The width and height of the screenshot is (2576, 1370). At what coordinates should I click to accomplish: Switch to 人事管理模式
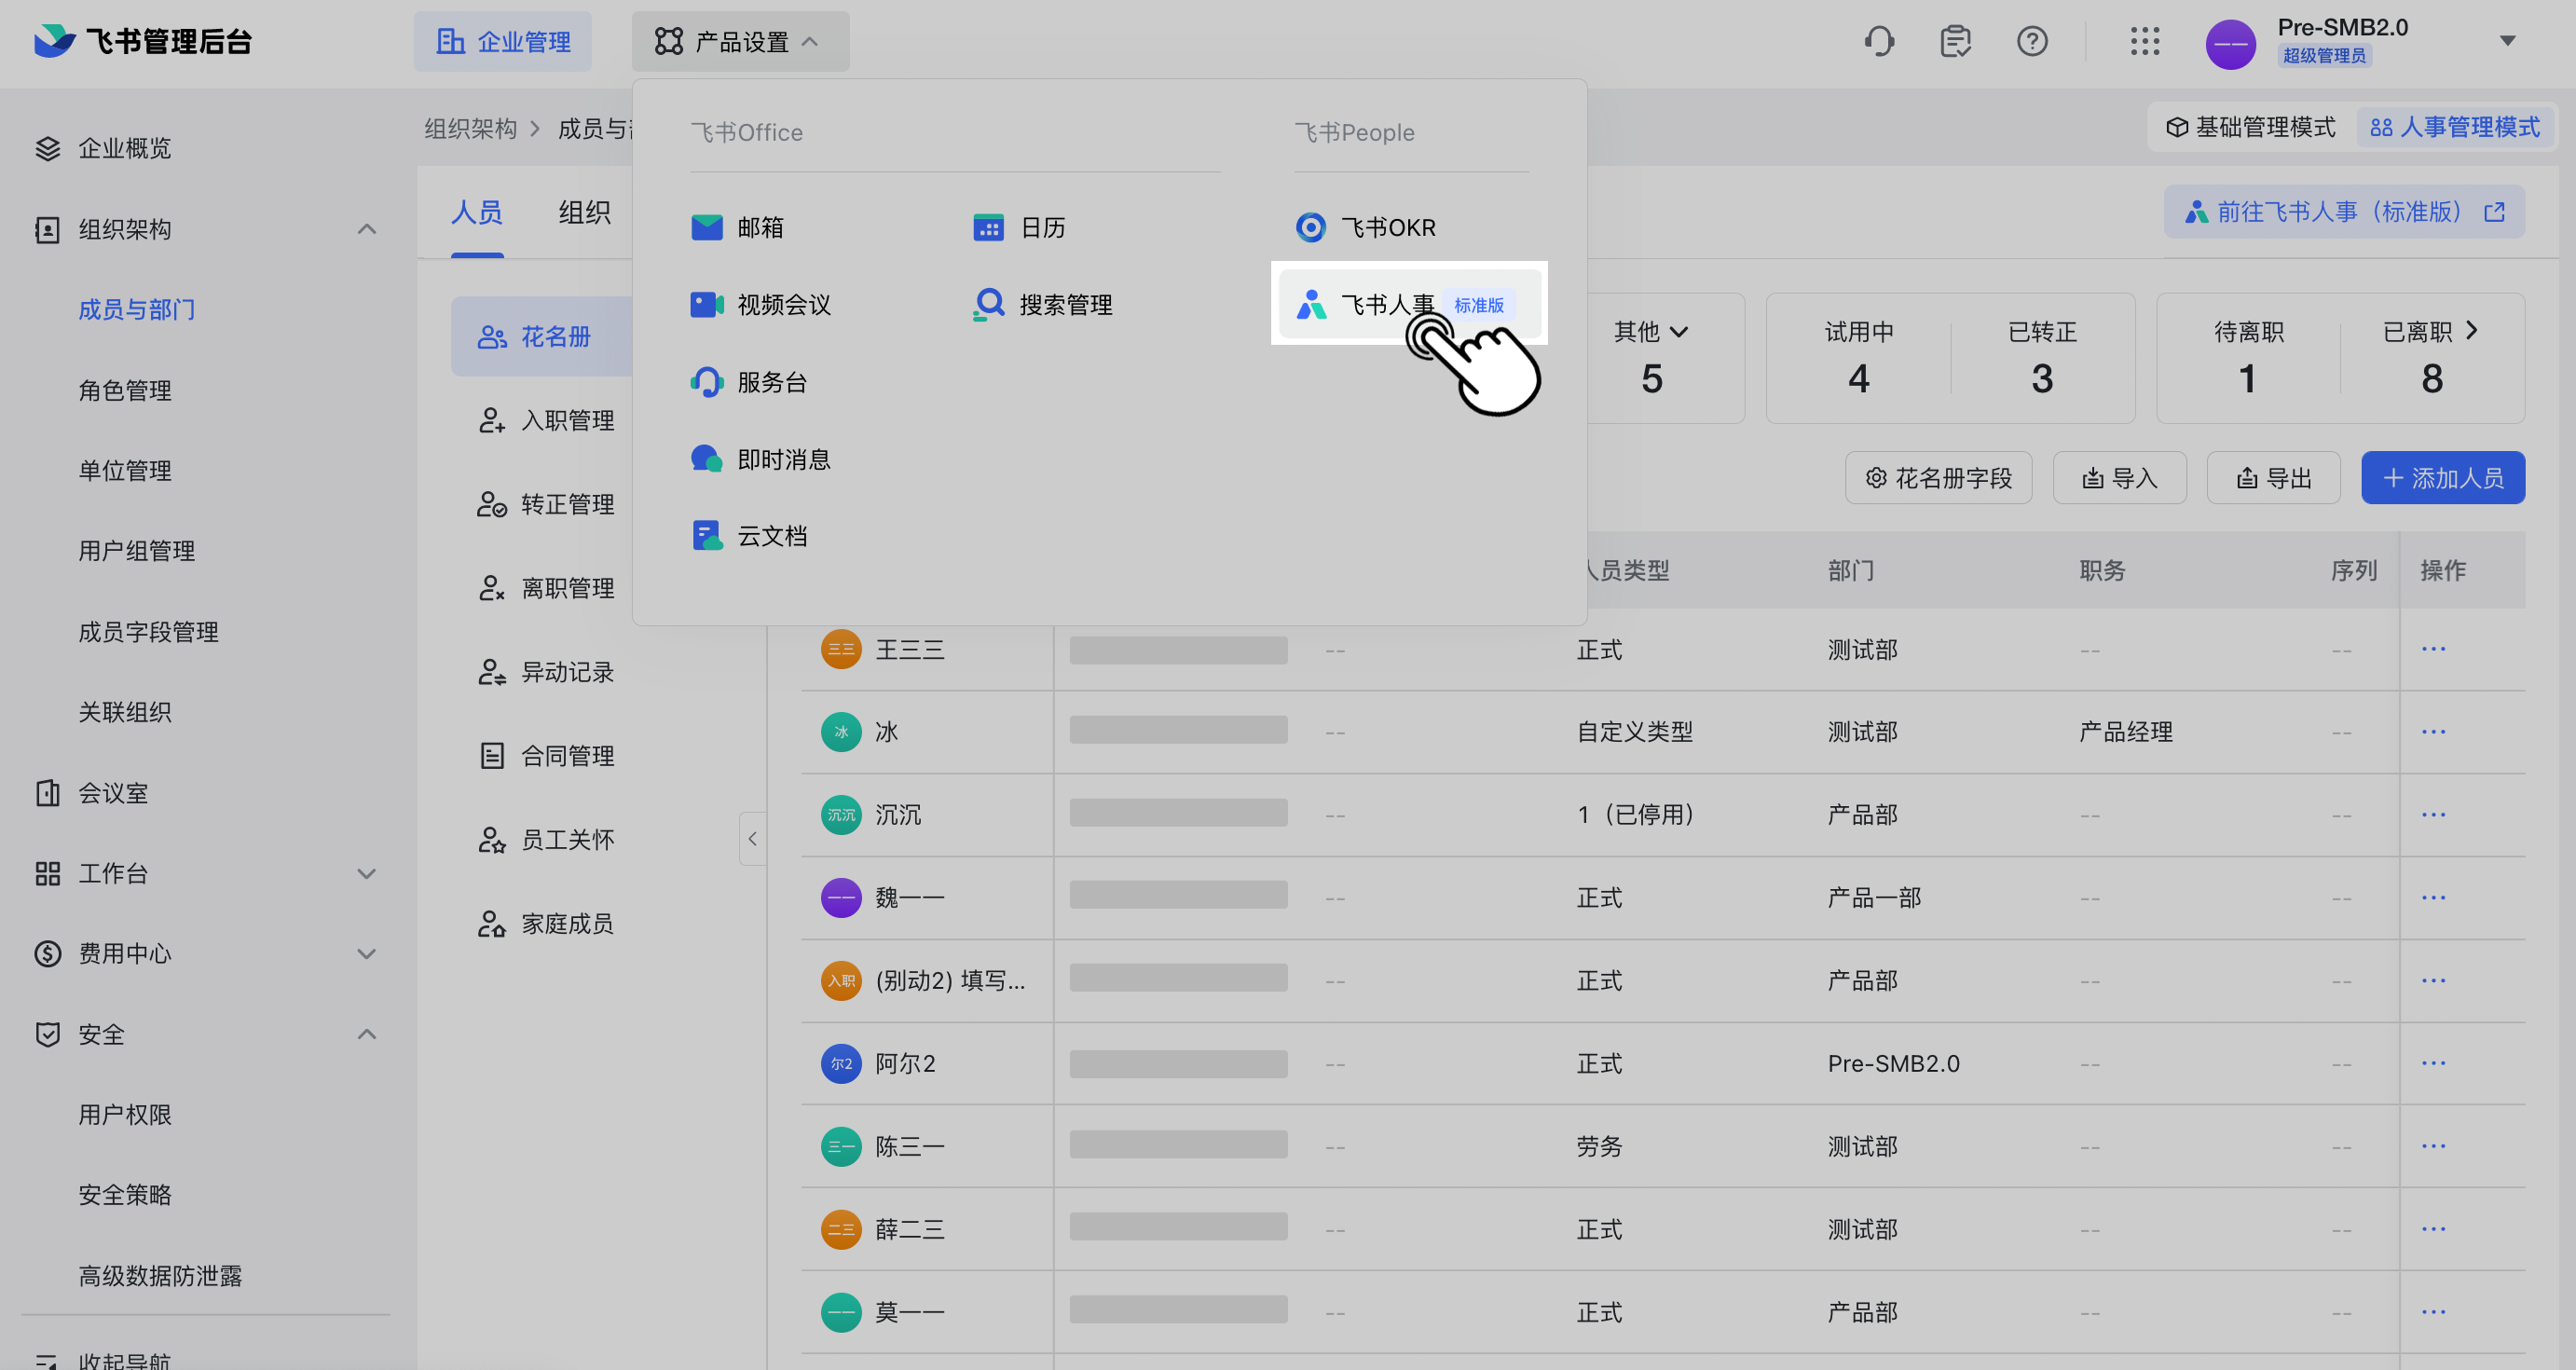coord(2455,127)
